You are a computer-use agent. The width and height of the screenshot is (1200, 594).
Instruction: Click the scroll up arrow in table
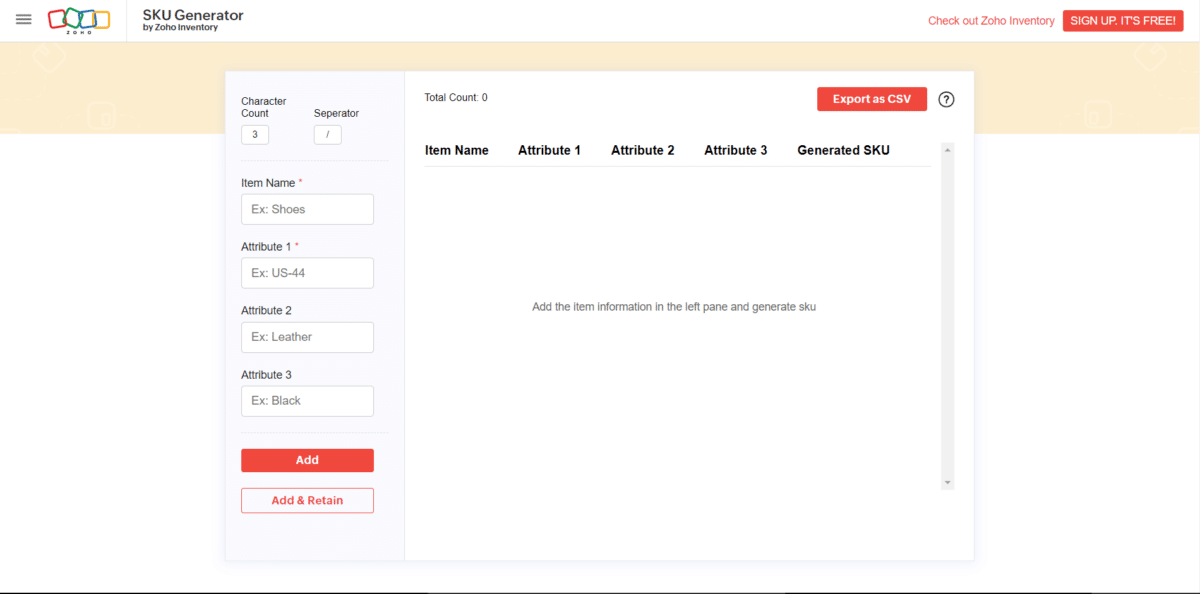click(948, 150)
